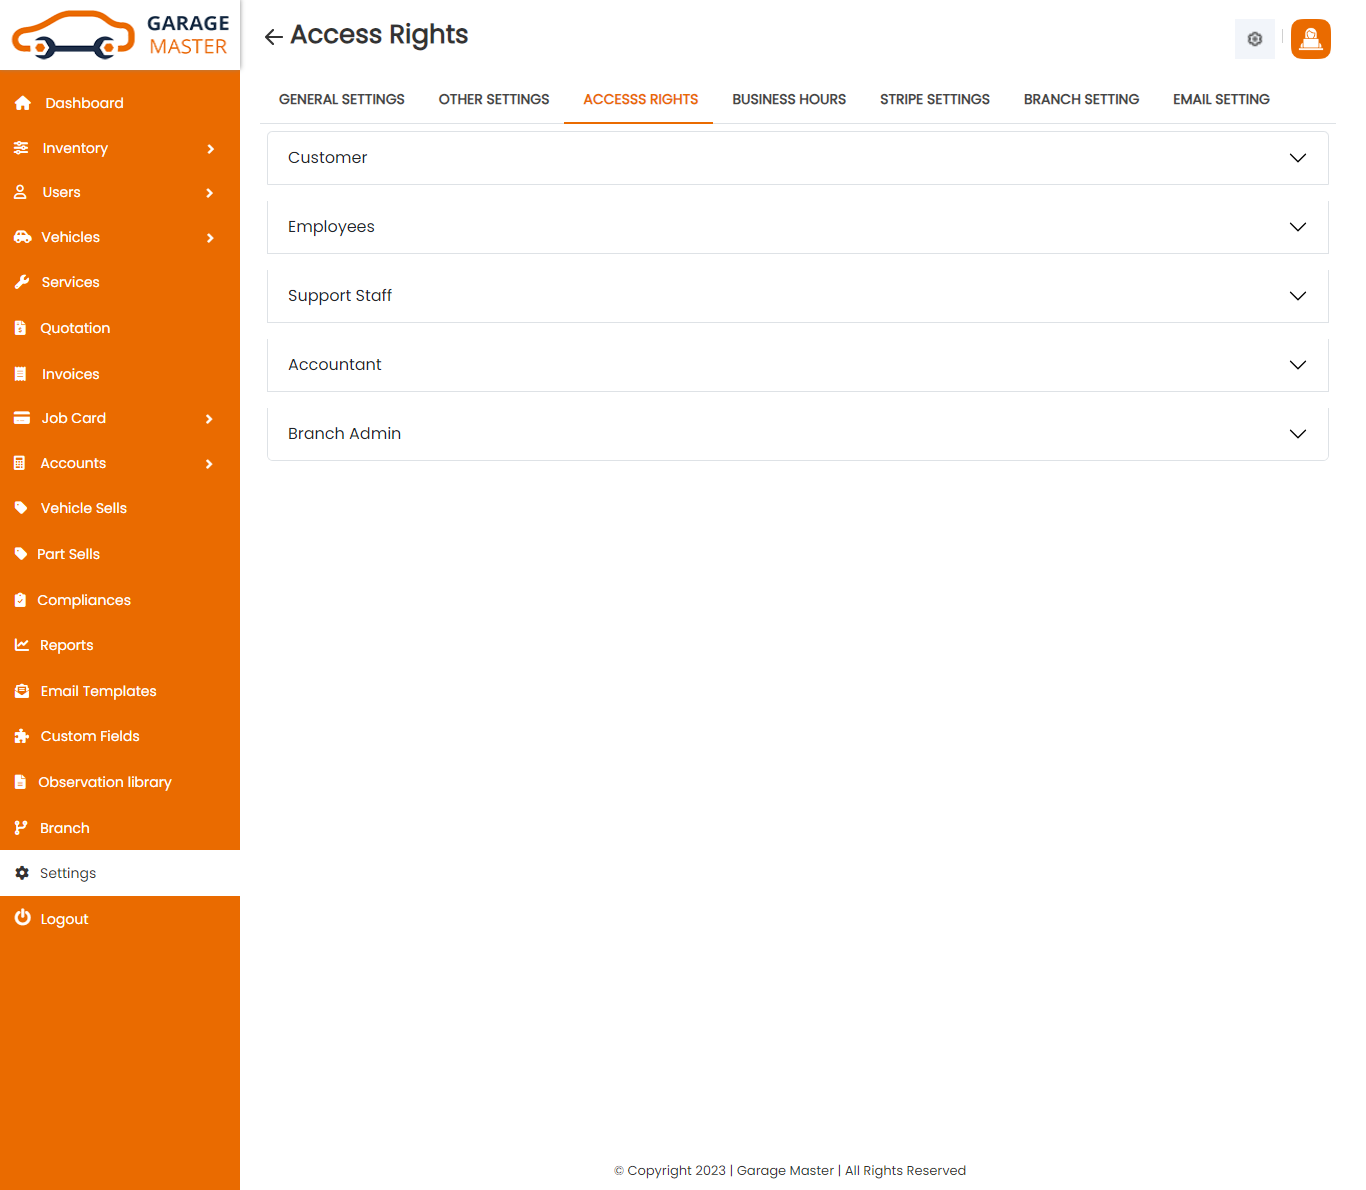Expand the Support Staff chevron

pyautogui.click(x=1298, y=296)
